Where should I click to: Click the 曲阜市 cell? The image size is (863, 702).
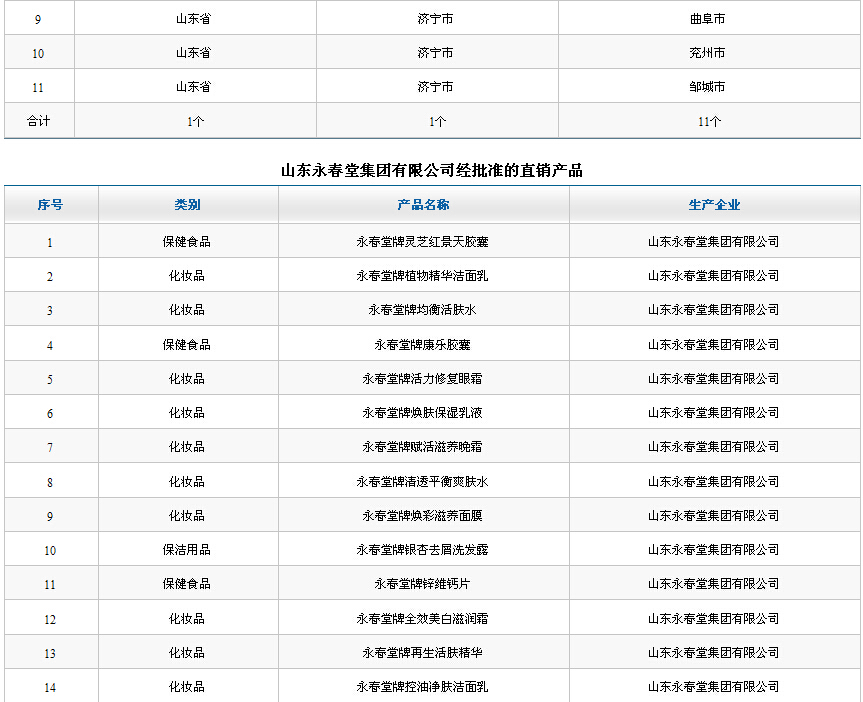[x=708, y=19]
